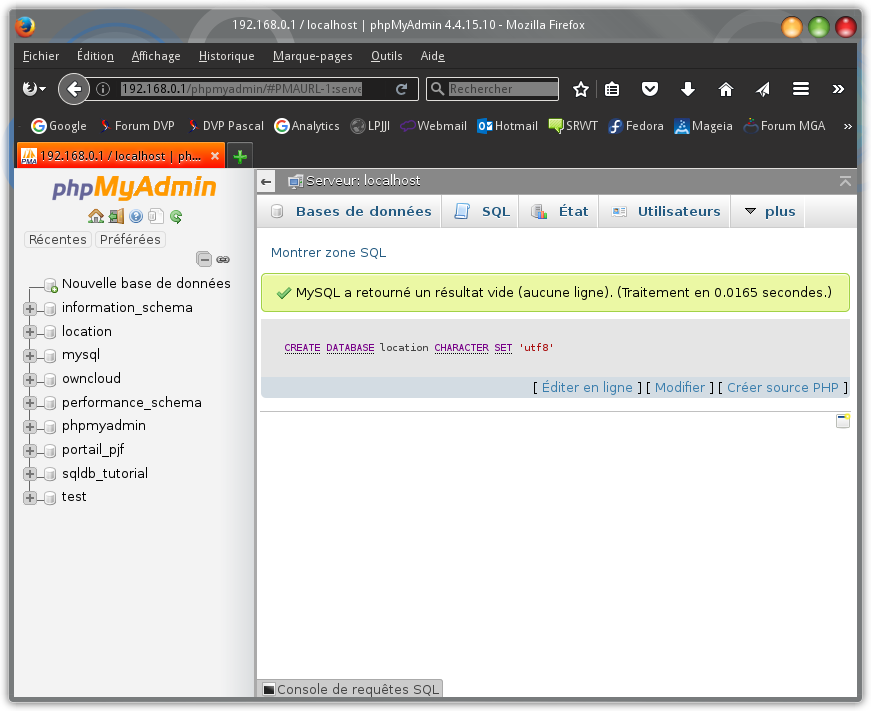Expand the sqldb_tutorial database node
871x711 pixels.
click(x=30, y=474)
